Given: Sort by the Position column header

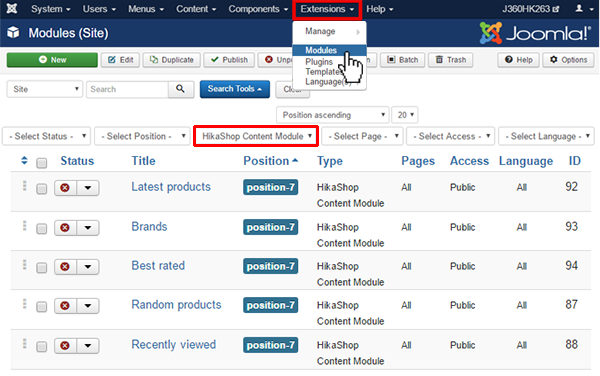Looking at the screenshot, I should (x=271, y=161).
